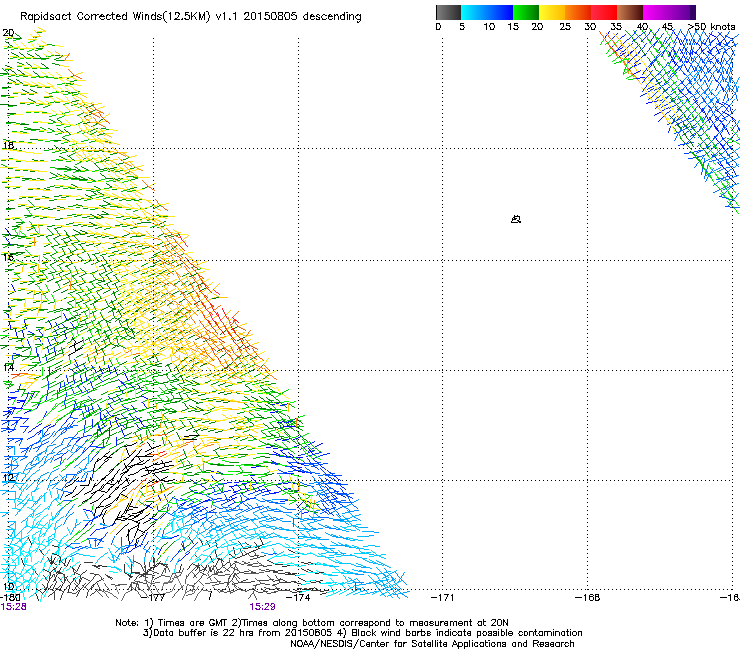Click the 'Rapidscat Corrected Winds(12.5KM)' title text
Screen dimensions: 740x650
[x=116, y=17]
